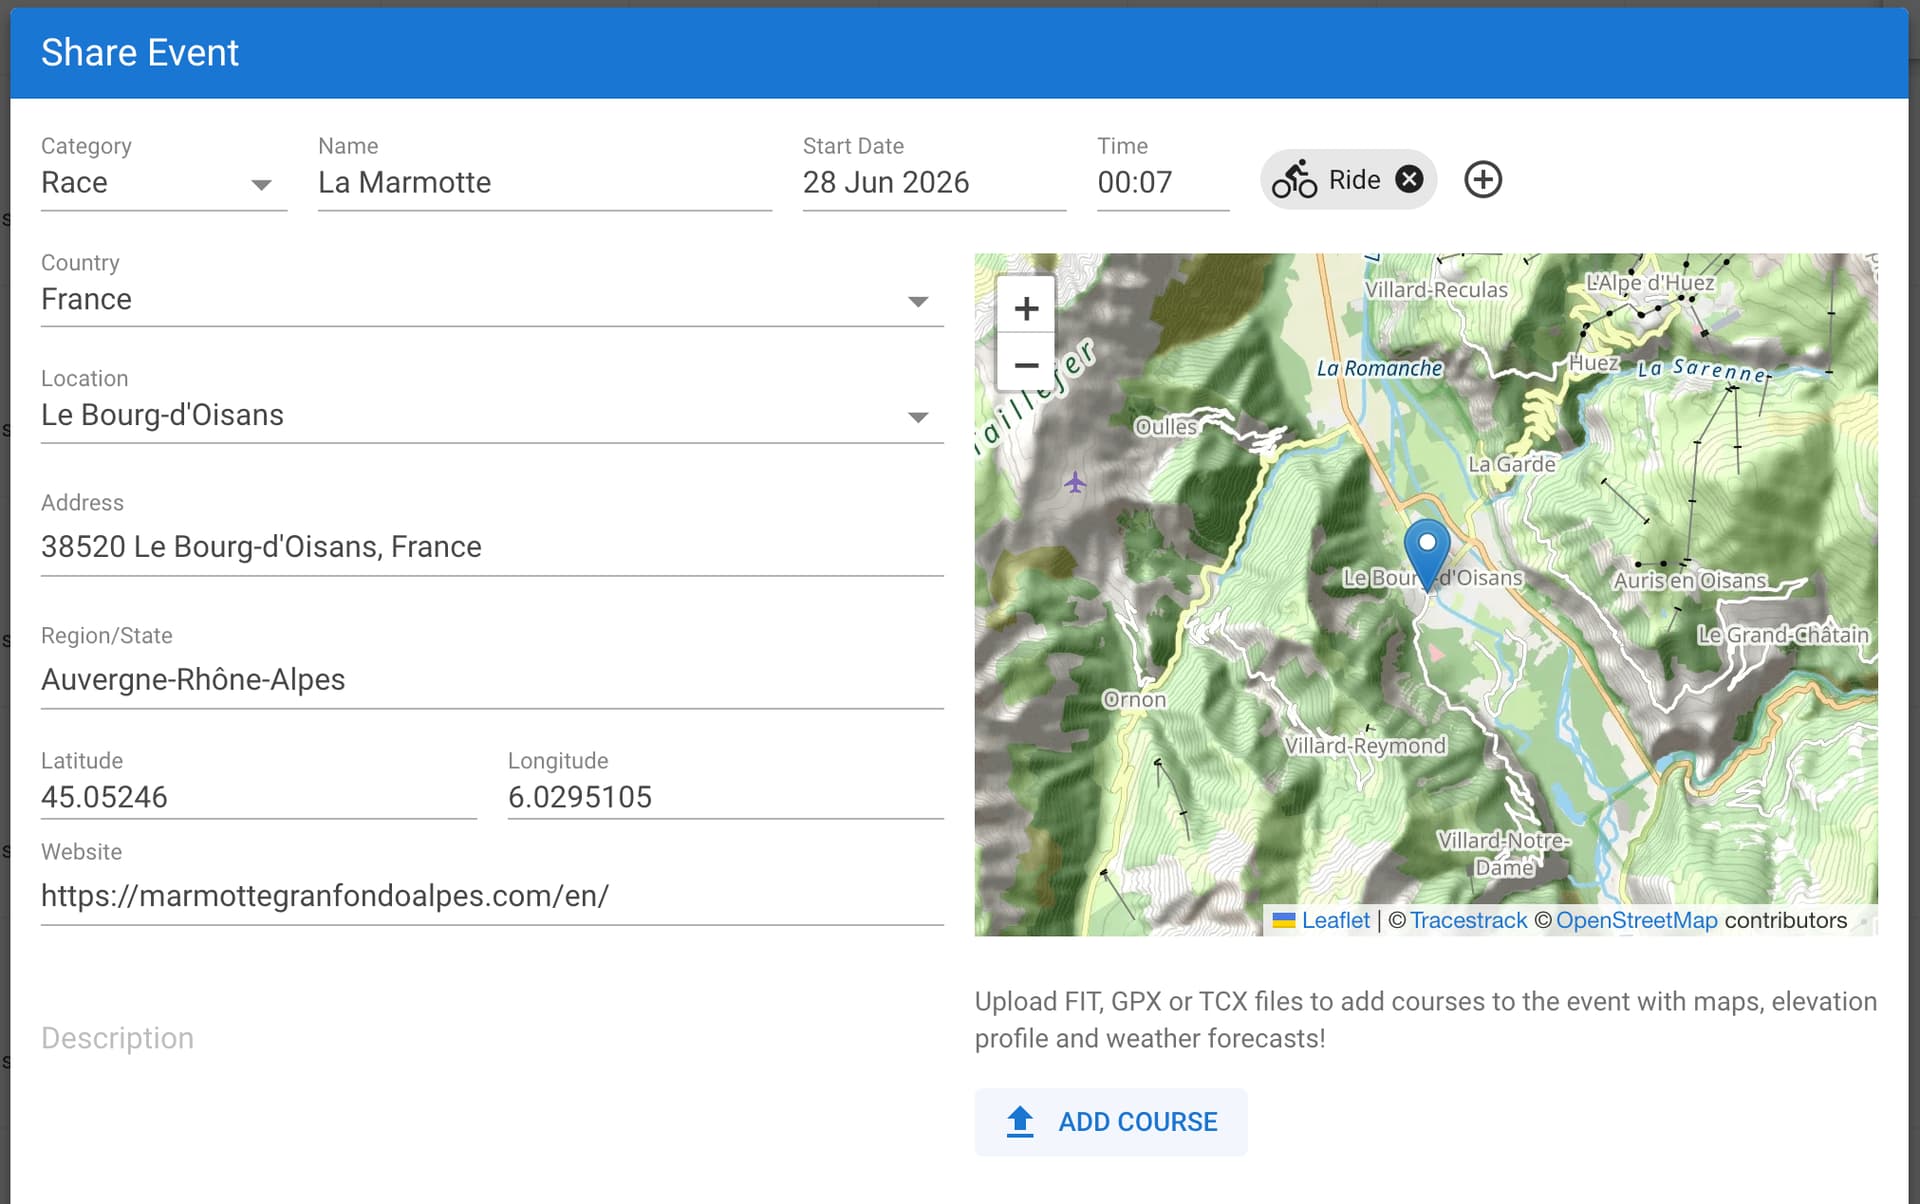Click the upload arrow icon
Screen dimensions: 1920x1204
point(1020,1121)
